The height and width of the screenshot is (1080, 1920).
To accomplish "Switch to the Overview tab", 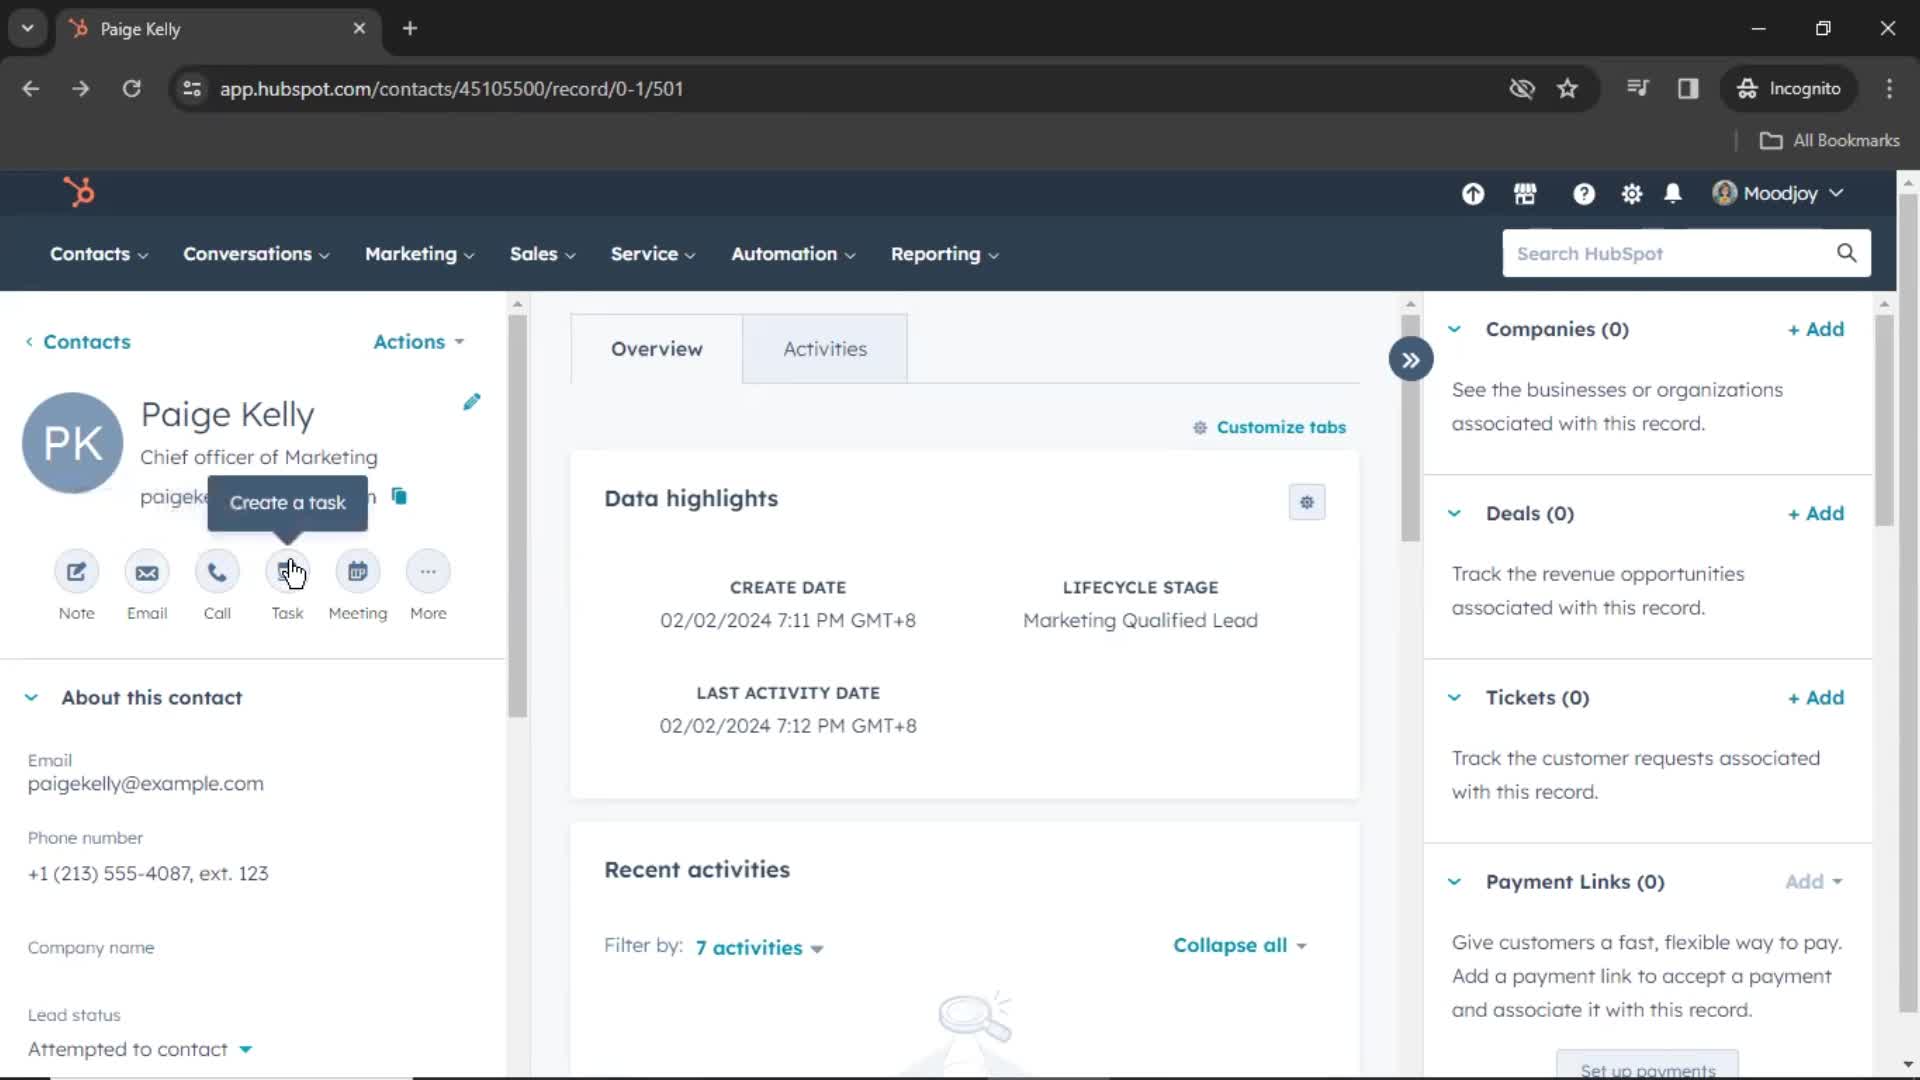I will [x=657, y=348].
